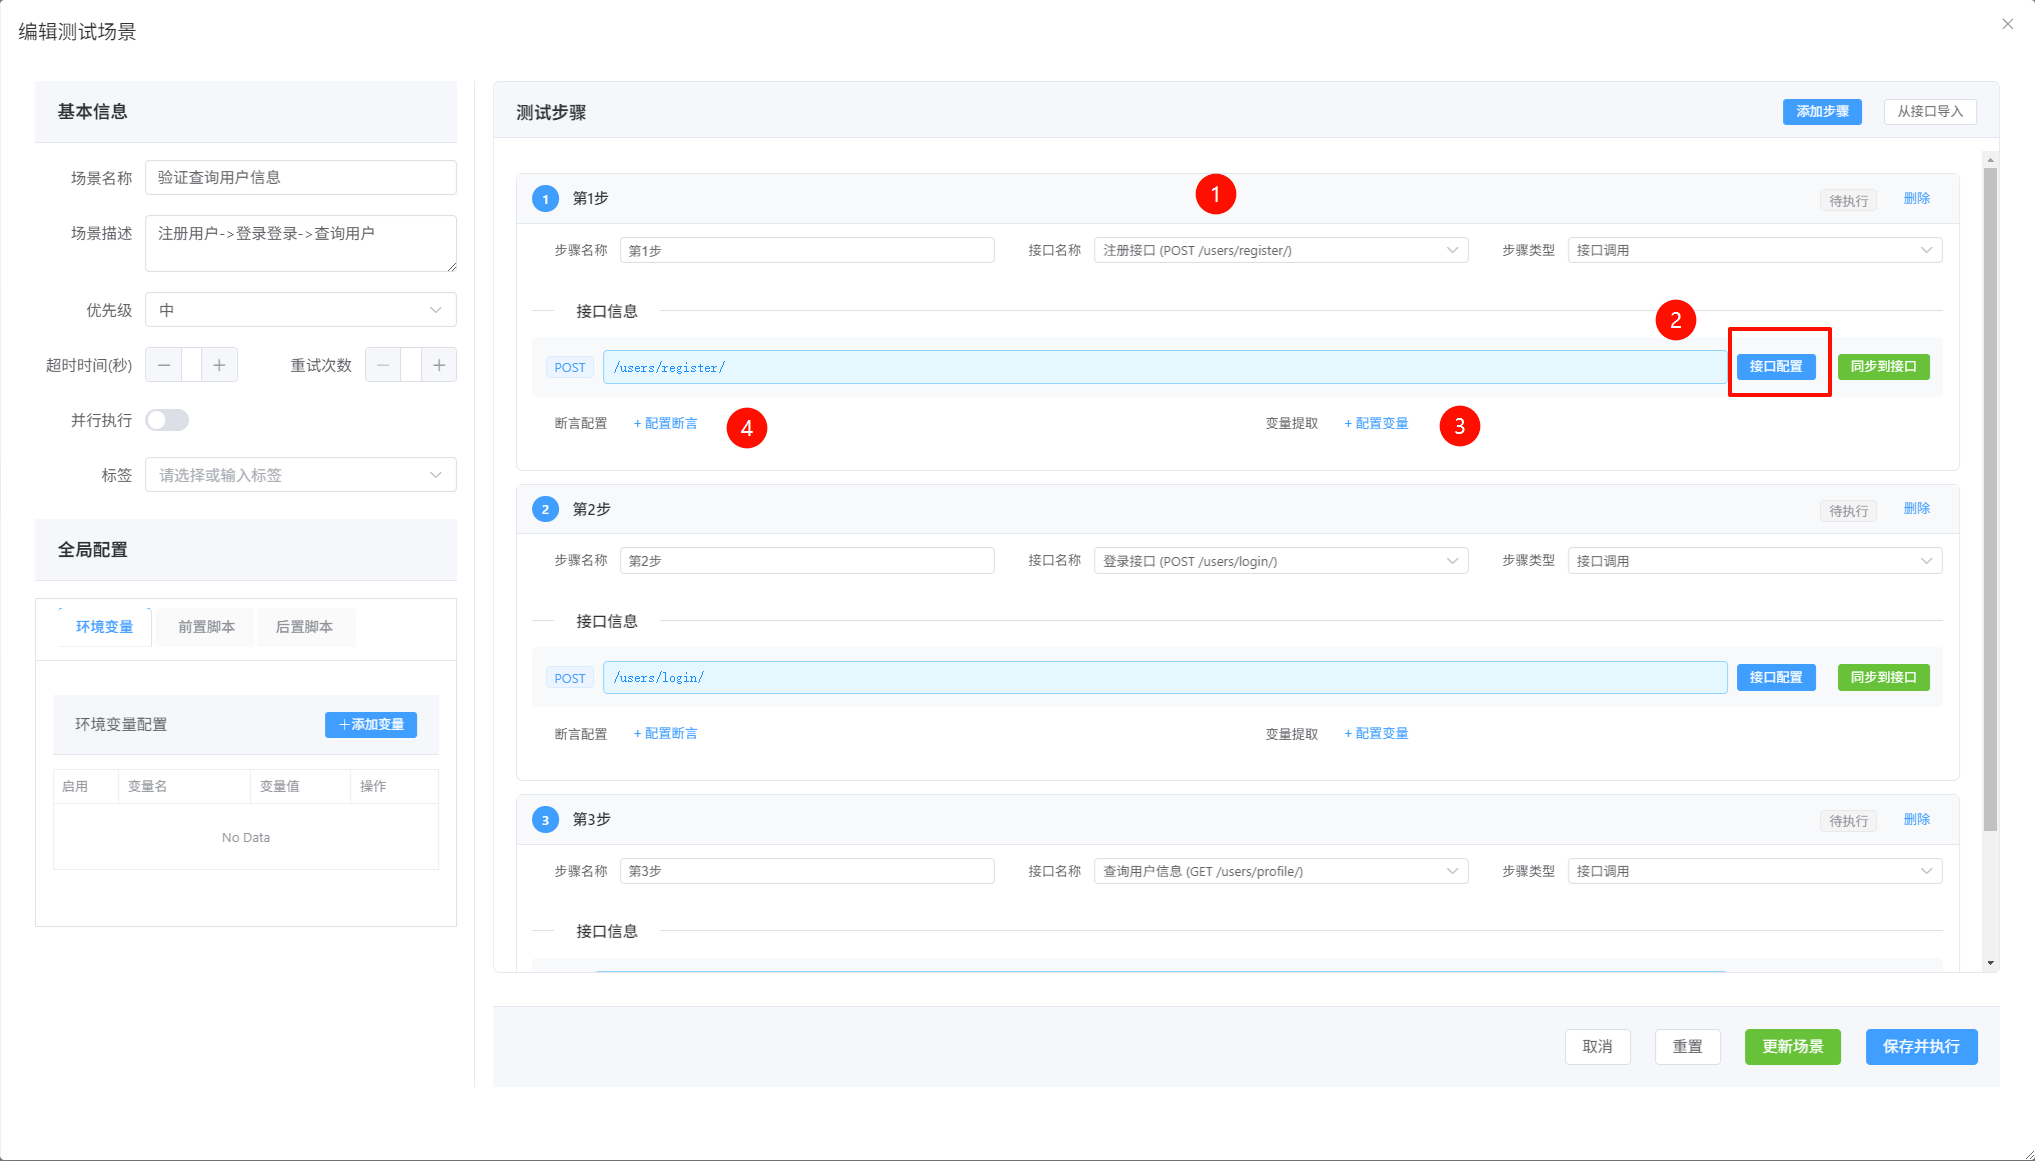Click the vertical scrollbar of steps list
This screenshot has width=2035, height=1161.
click(x=1990, y=500)
